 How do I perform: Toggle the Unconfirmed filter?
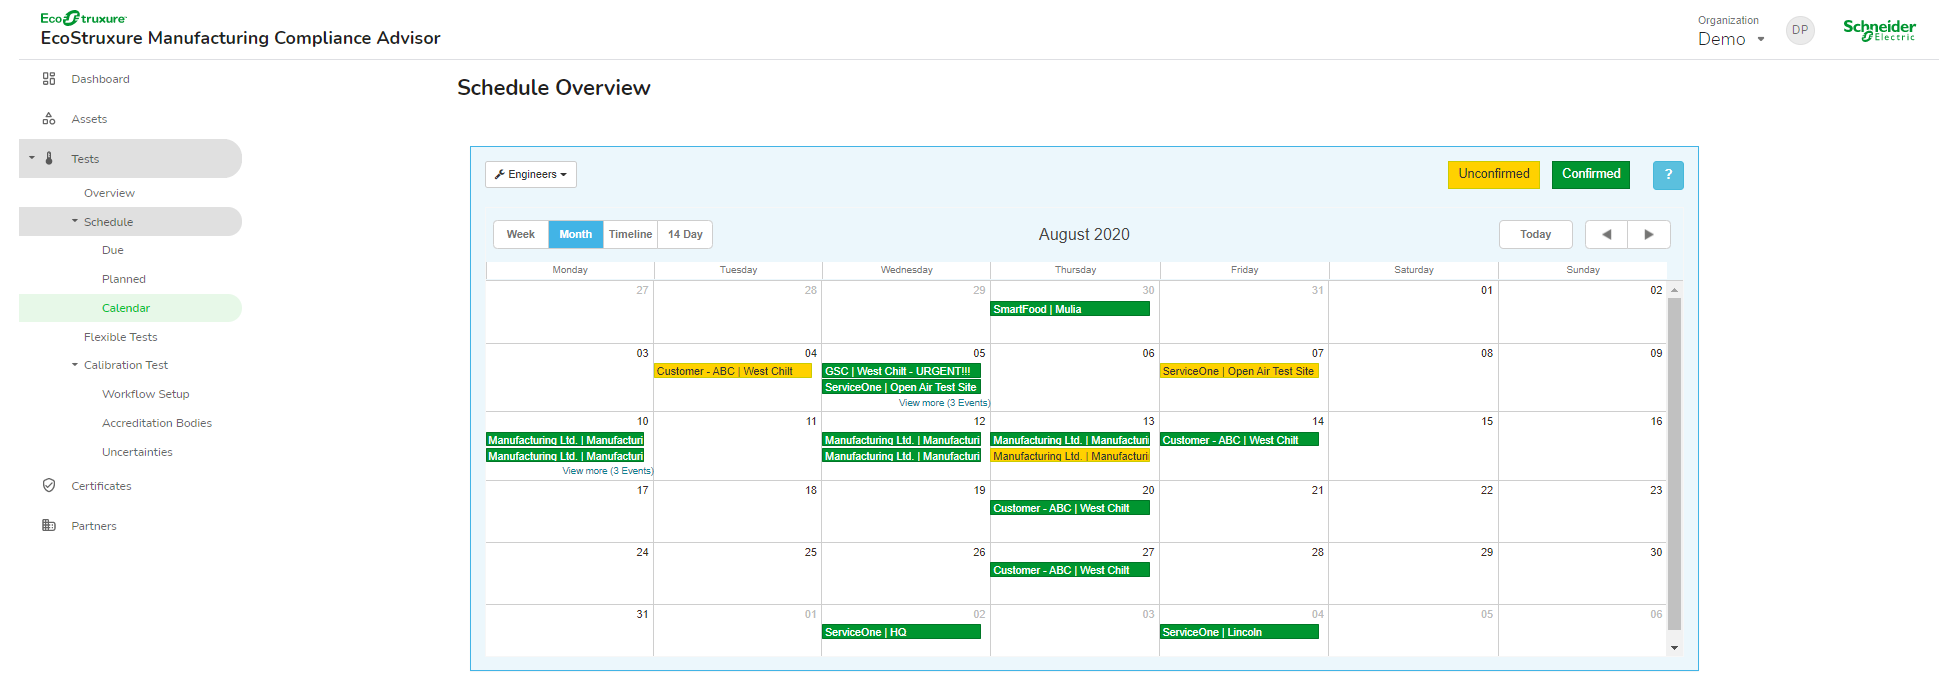click(1493, 174)
